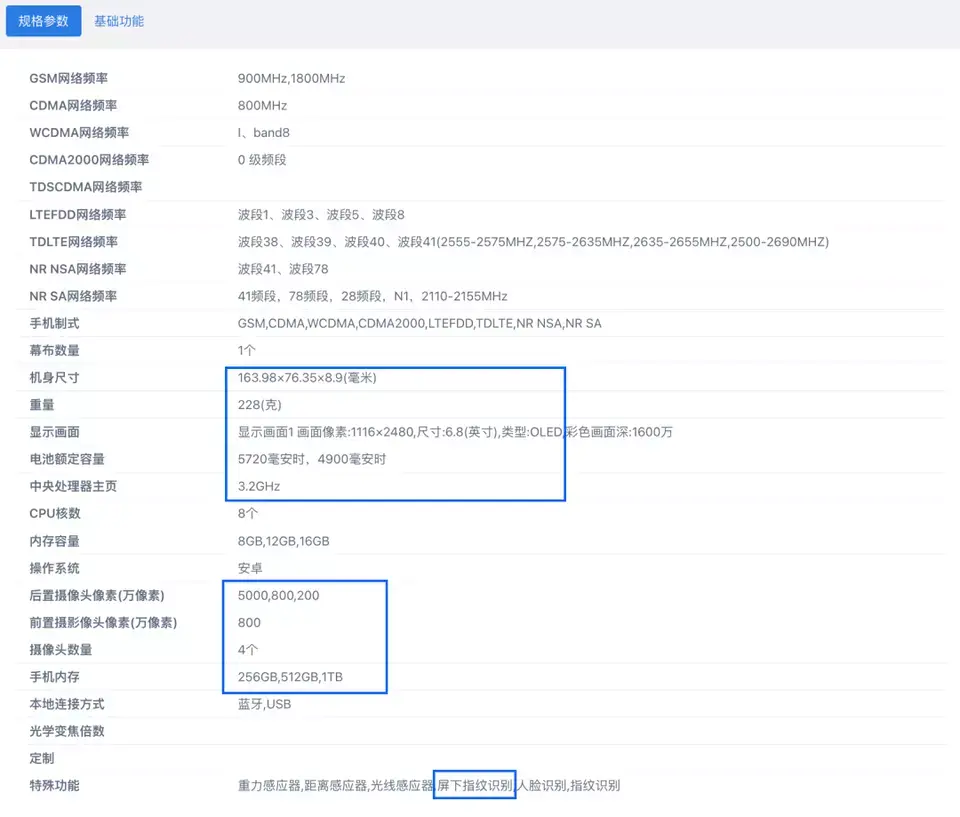Screen dimensions: 960x817
Task: Select the 摄像头数量 label
Action: coord(61,649)
